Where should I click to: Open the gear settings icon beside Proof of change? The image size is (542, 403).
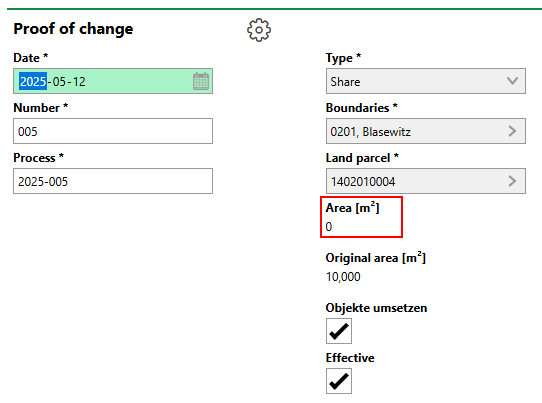(259, 30)
